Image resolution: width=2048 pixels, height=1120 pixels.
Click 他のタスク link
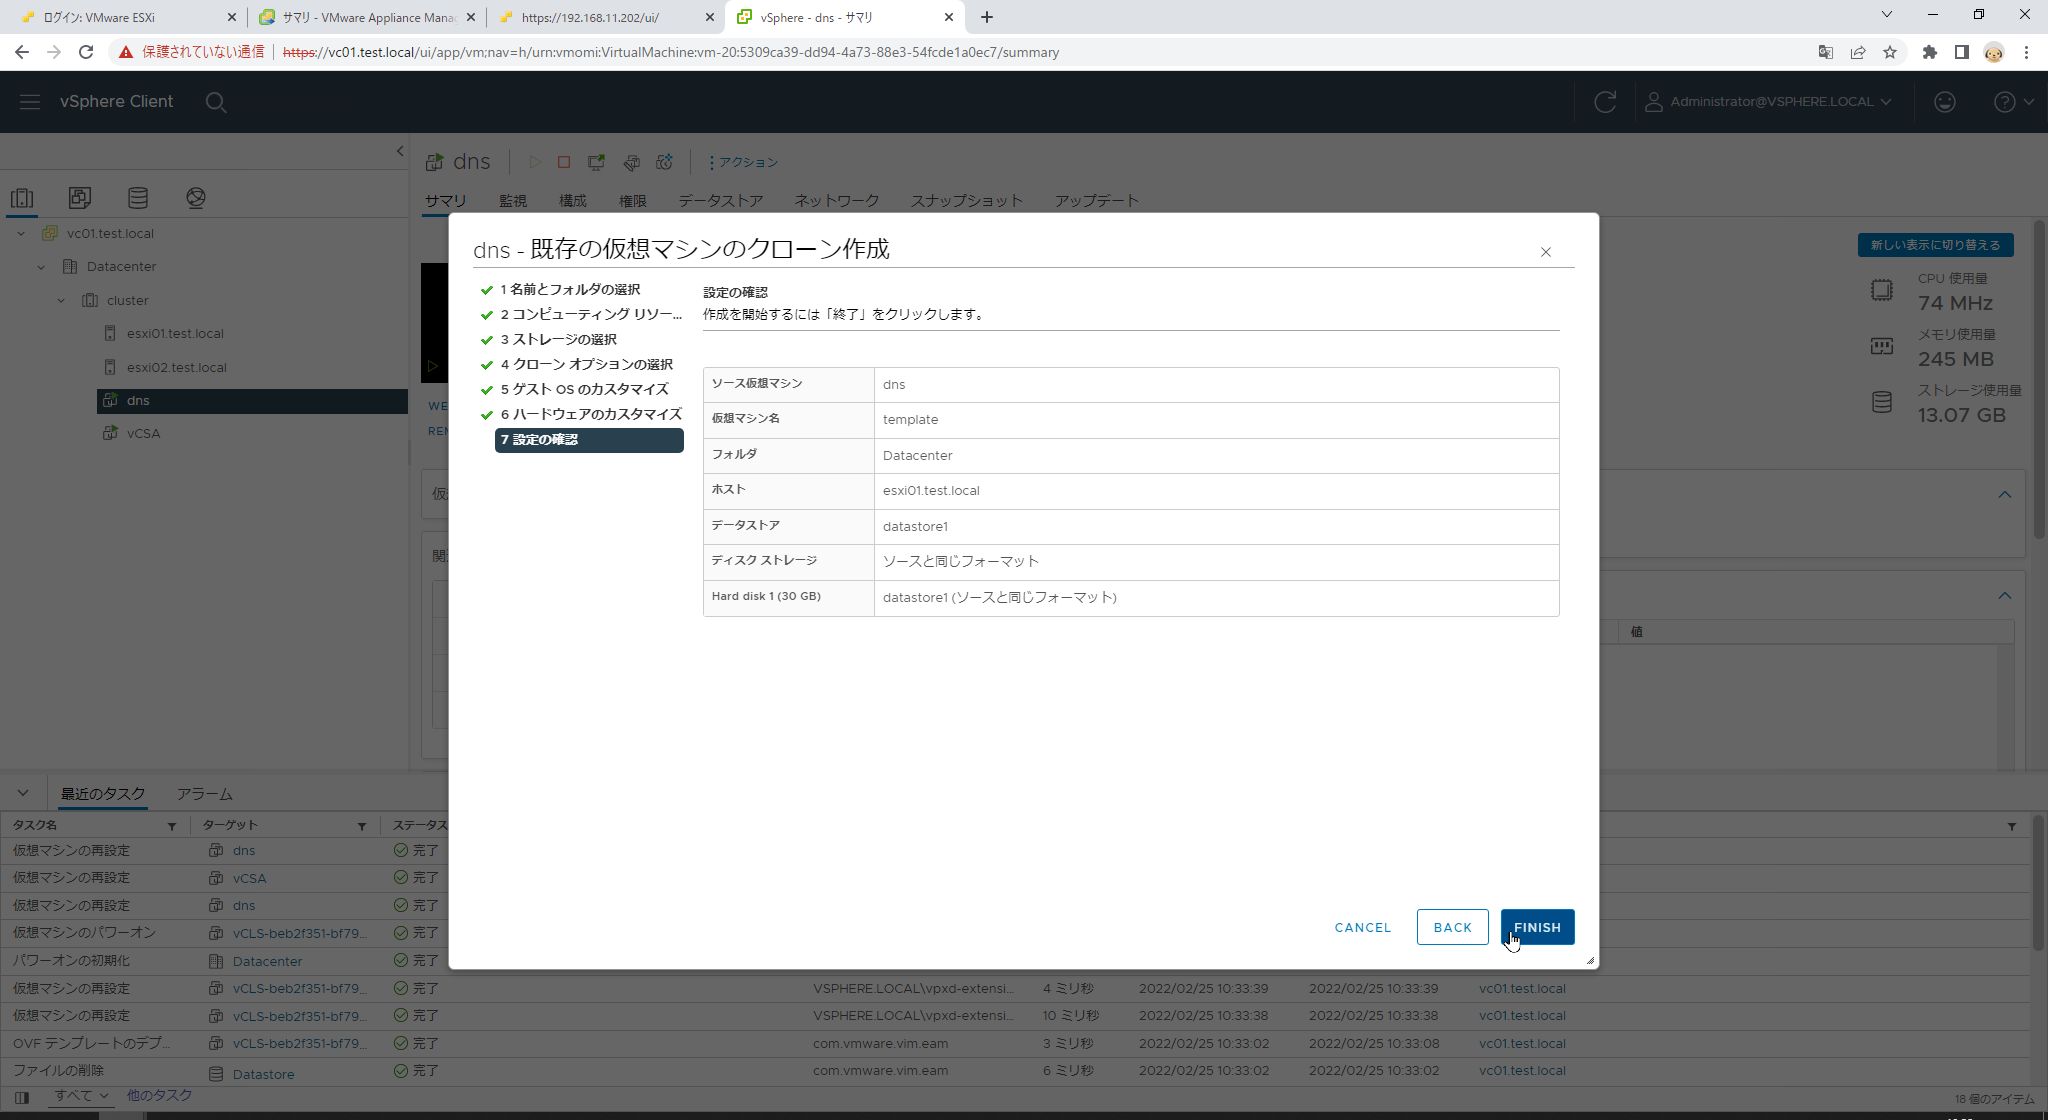pyautogui.click(x=158, y=1096)
